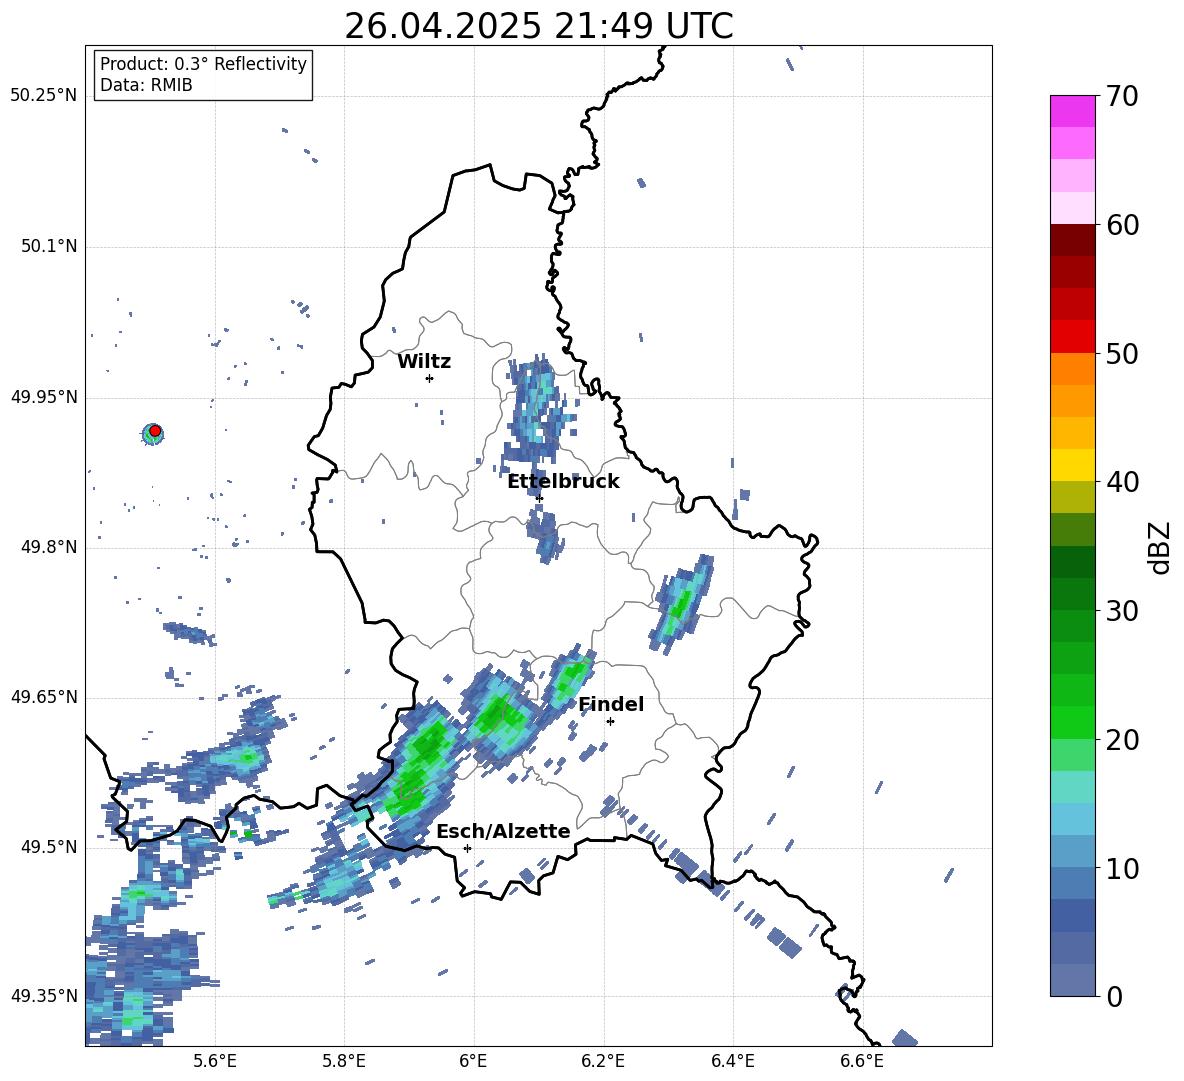Select the Findel city label
The width and height of the screenshot is (1184, 1081).
611,704
